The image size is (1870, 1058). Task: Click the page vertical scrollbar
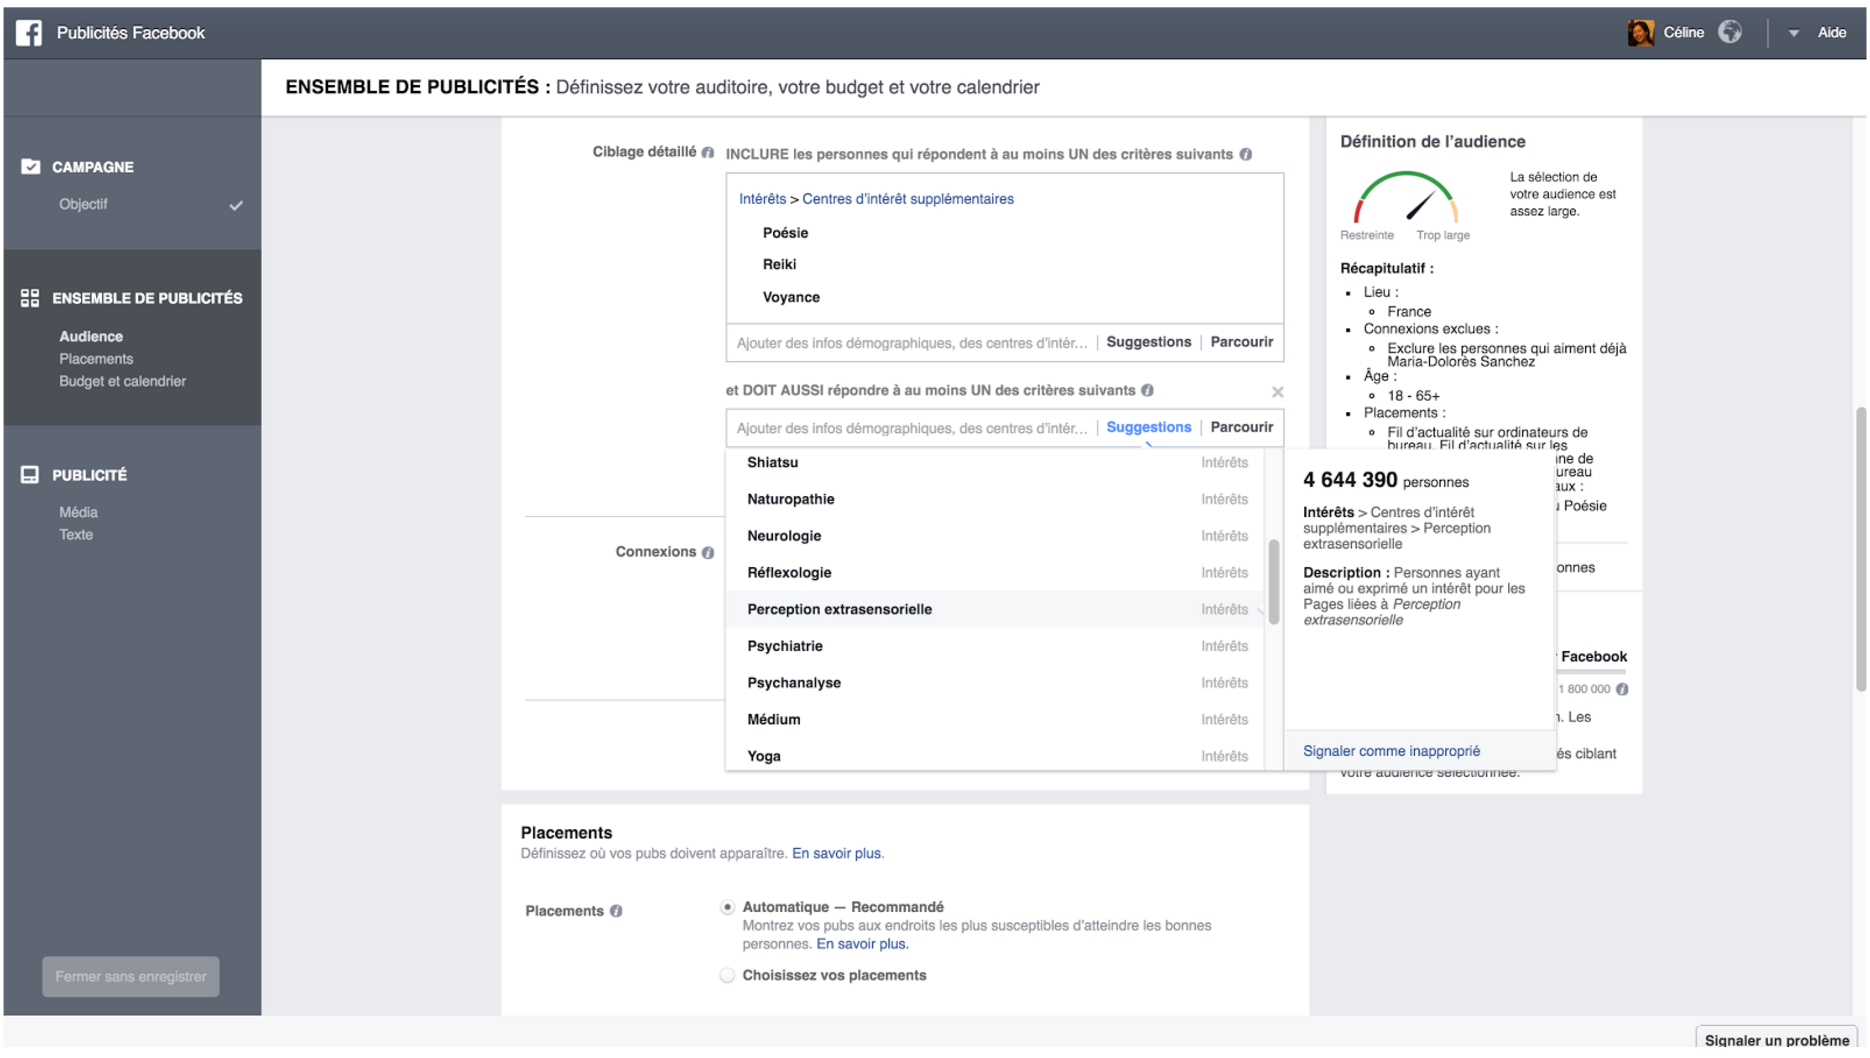click(x=1860, y=548)
